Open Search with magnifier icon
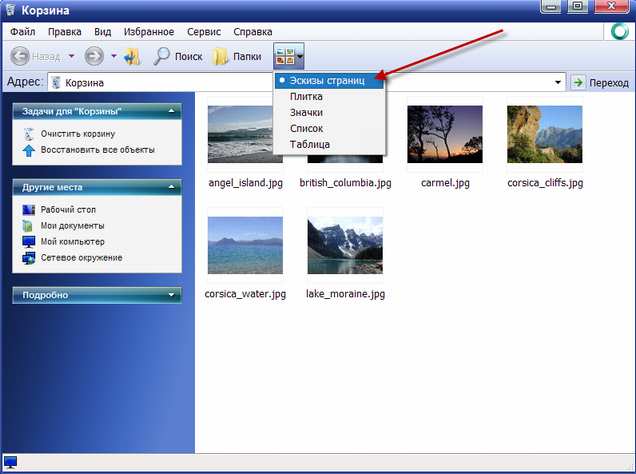Image resolution: width=636 pixels, height=474 pixels. 178,56
